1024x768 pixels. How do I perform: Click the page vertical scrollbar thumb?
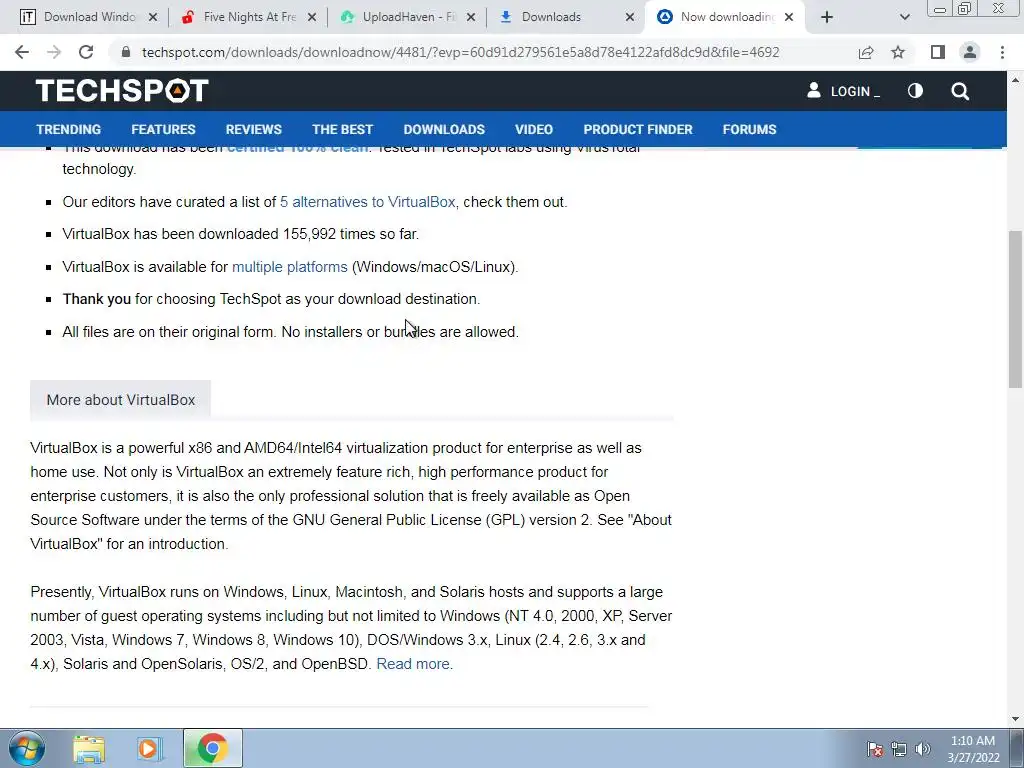click(x=1016, y=309)
